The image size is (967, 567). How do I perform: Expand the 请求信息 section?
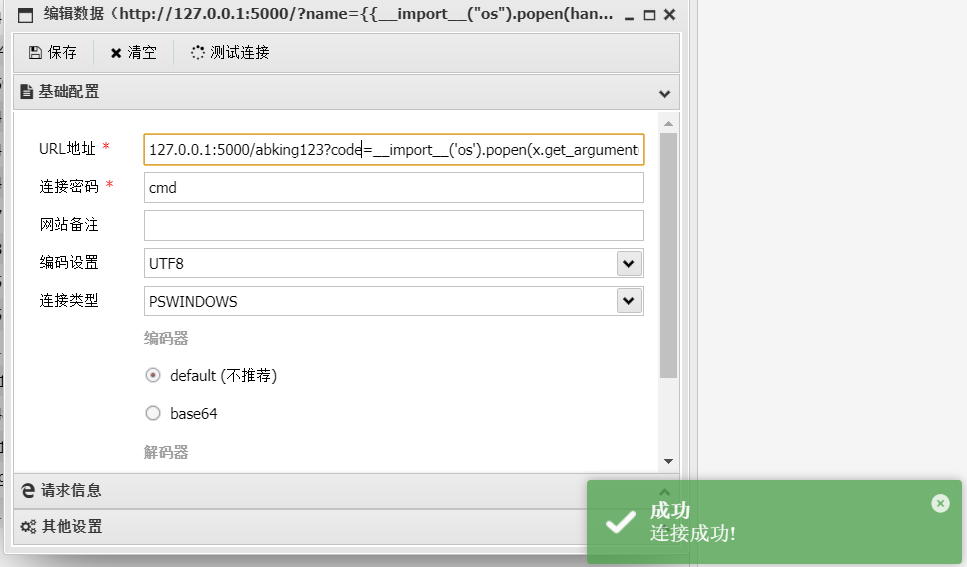(x=347, y=490)
